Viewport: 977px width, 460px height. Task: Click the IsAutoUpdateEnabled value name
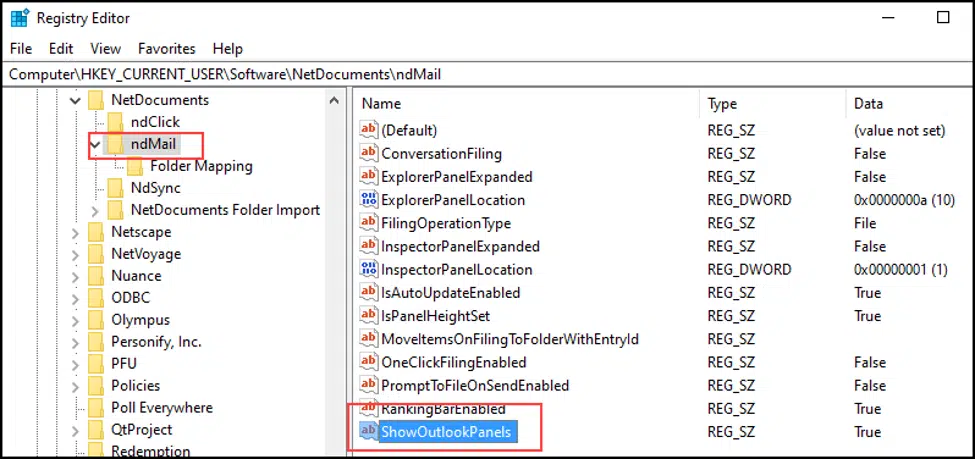450,292
